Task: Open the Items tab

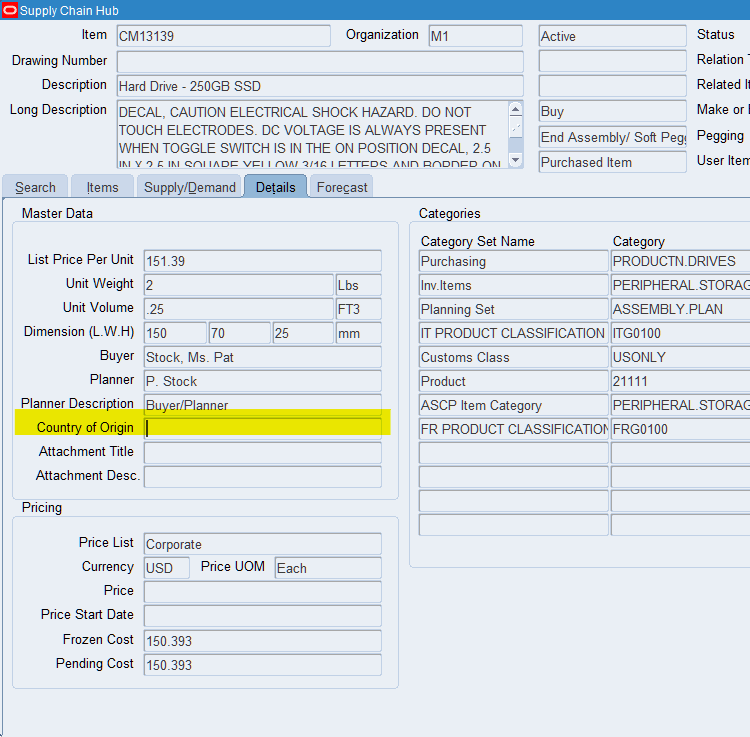Action: coord(102,187)
